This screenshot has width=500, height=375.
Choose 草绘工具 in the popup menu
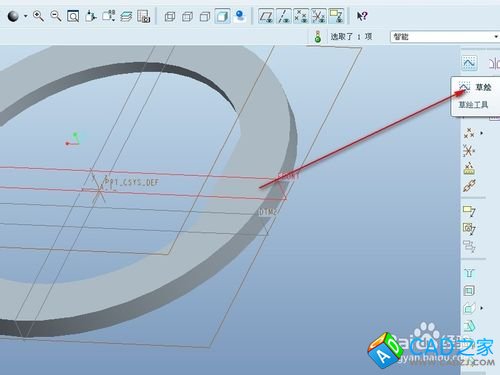point(473,105)
